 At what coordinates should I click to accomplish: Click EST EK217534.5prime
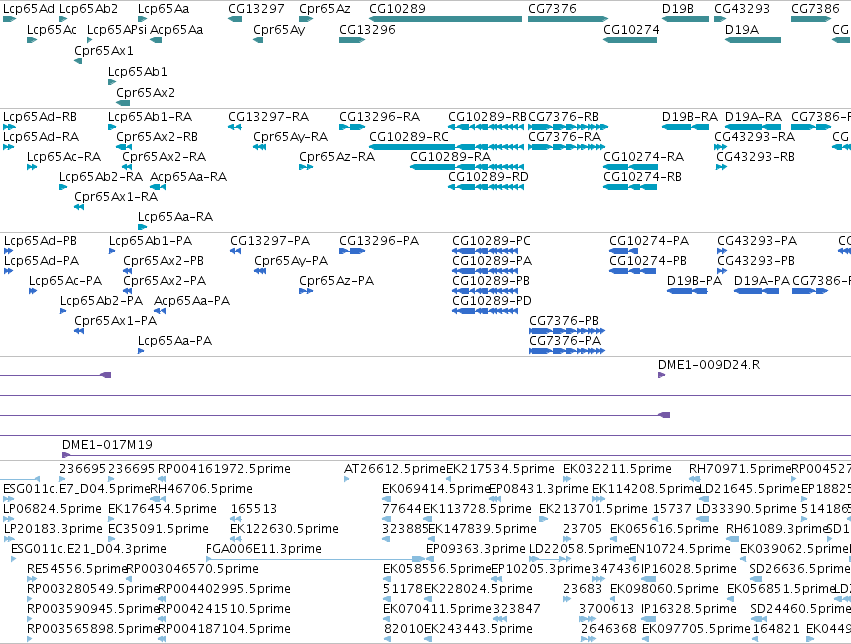(x=500, y=469)
